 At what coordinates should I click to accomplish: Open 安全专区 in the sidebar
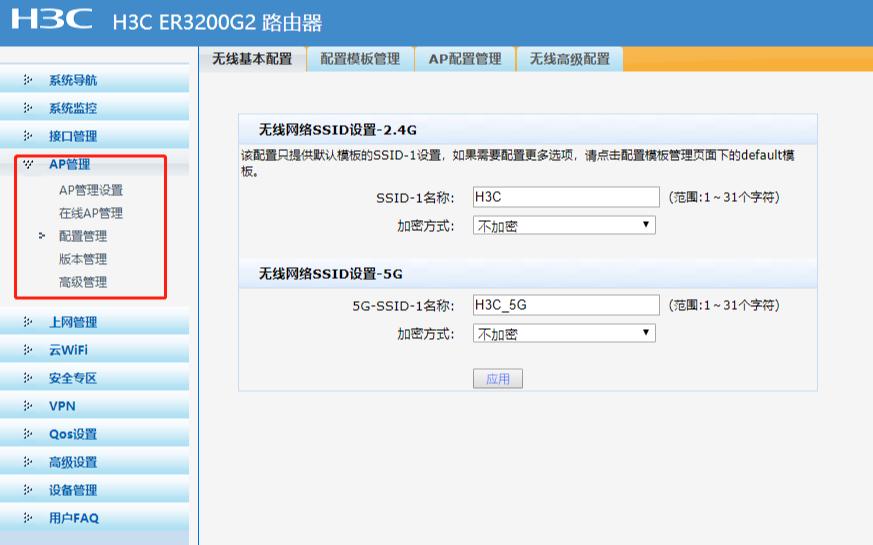(73, 378)
